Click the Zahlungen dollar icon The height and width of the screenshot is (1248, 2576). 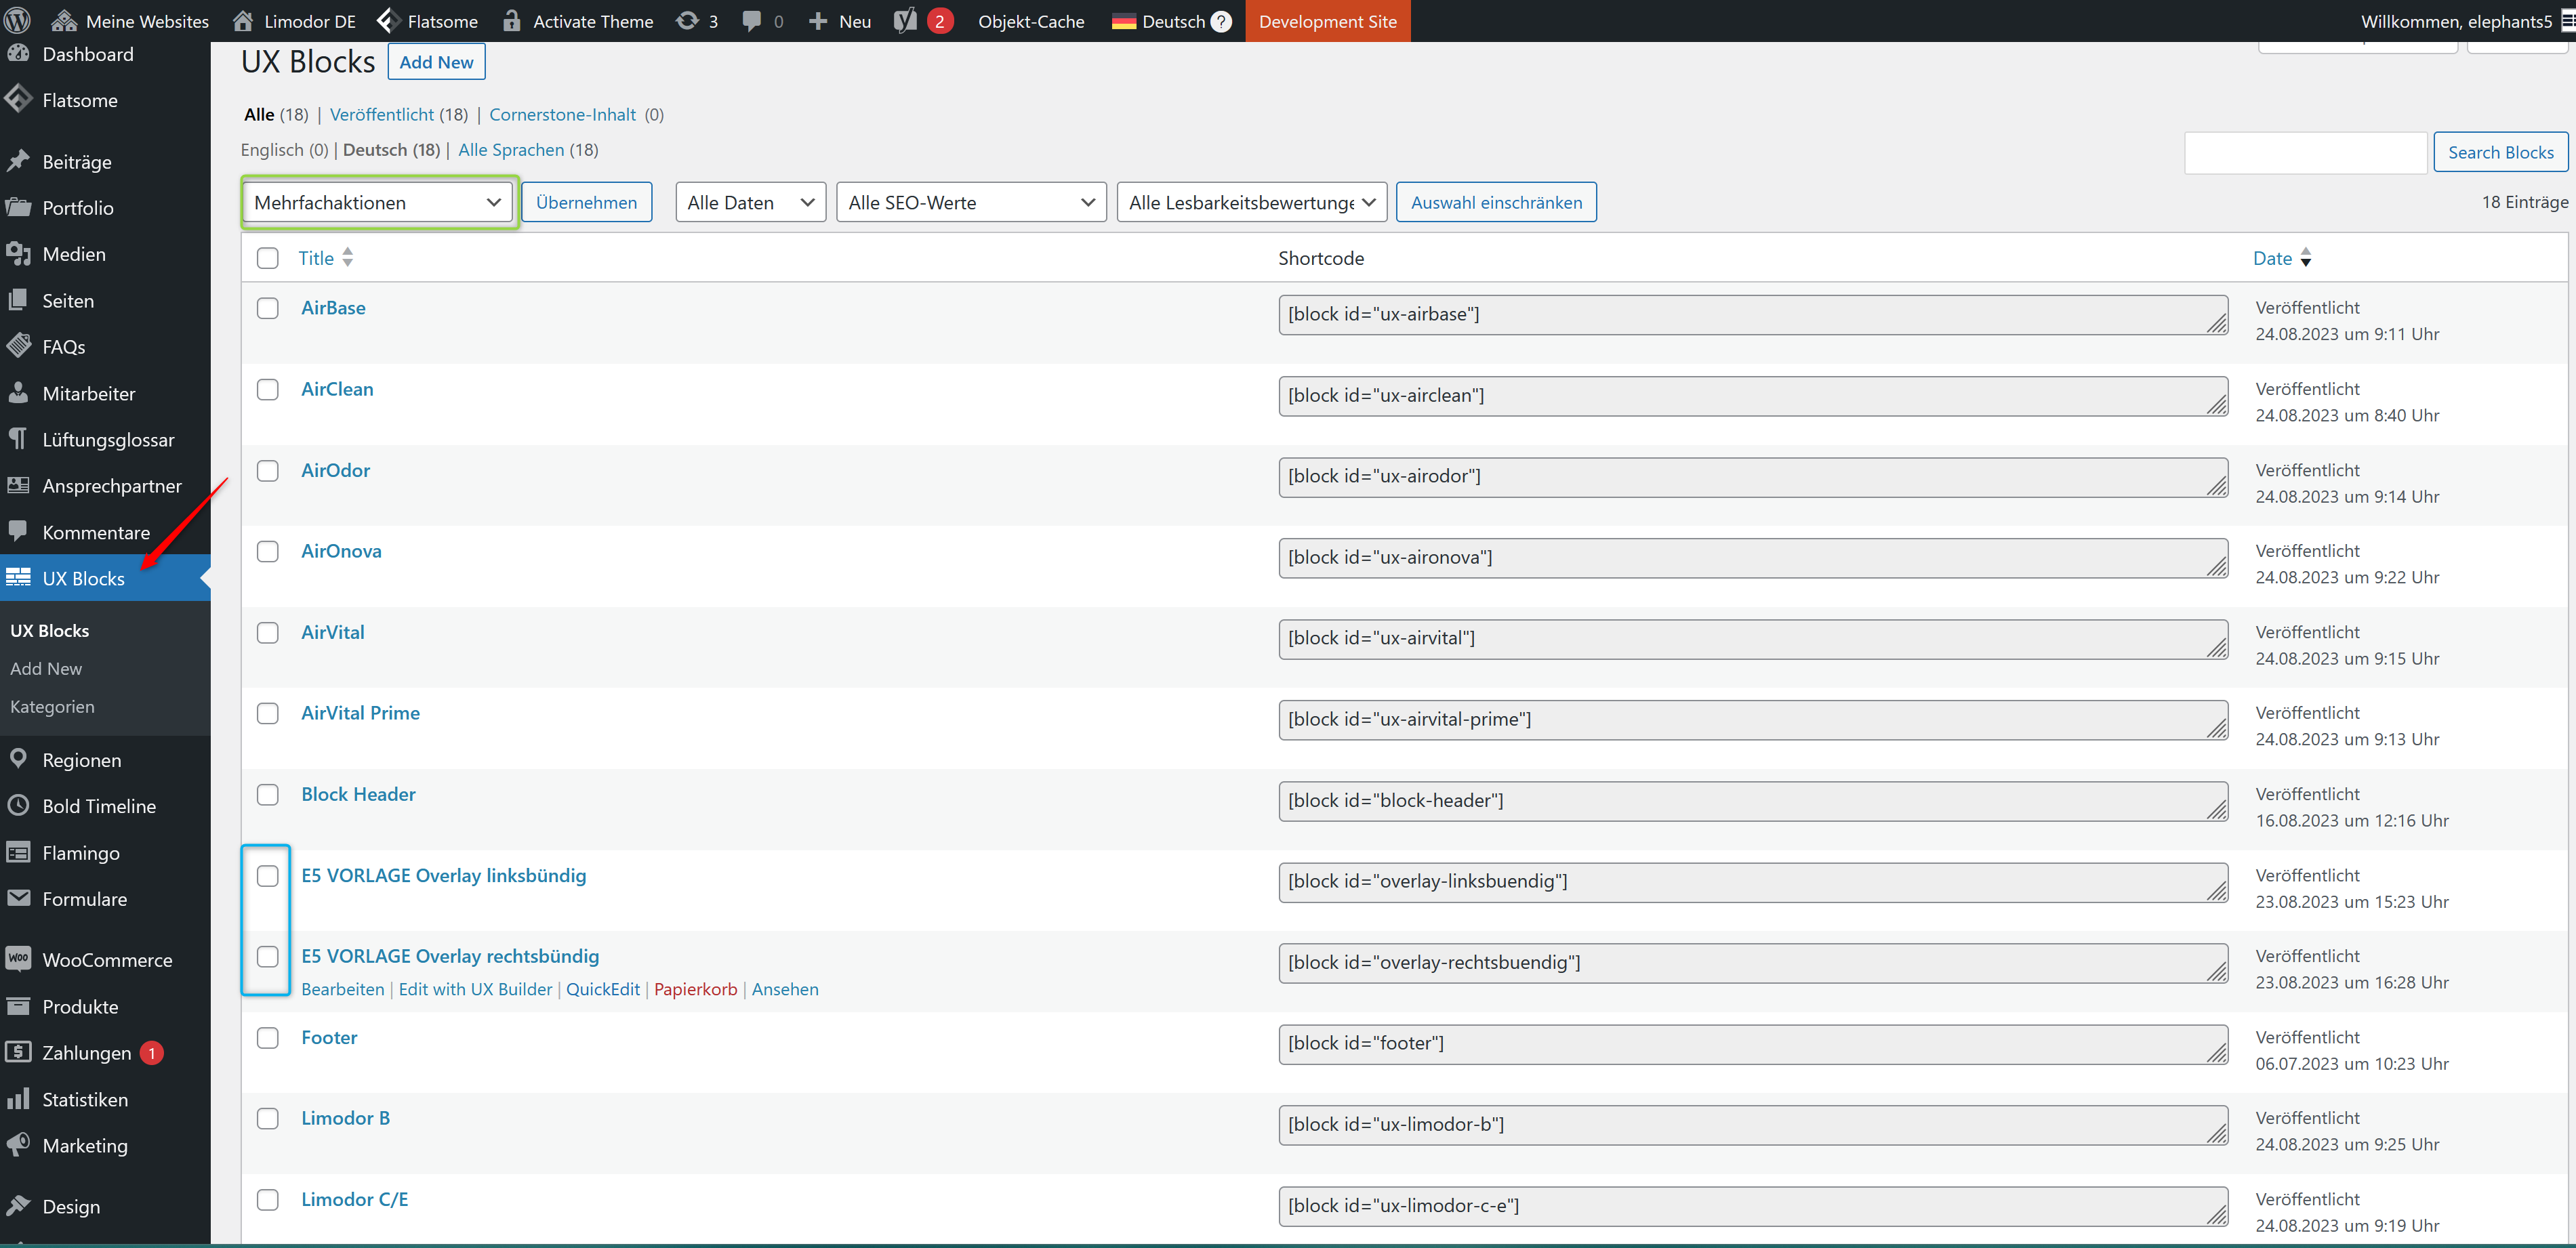18,1052
